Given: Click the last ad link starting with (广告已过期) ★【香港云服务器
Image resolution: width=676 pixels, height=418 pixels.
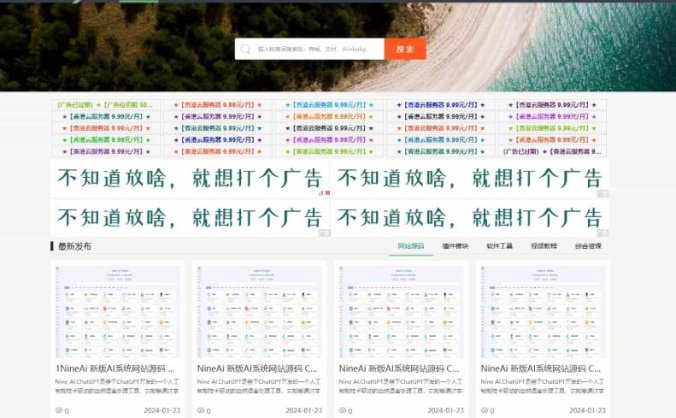Looking at the screenshot, I should 552,151.
